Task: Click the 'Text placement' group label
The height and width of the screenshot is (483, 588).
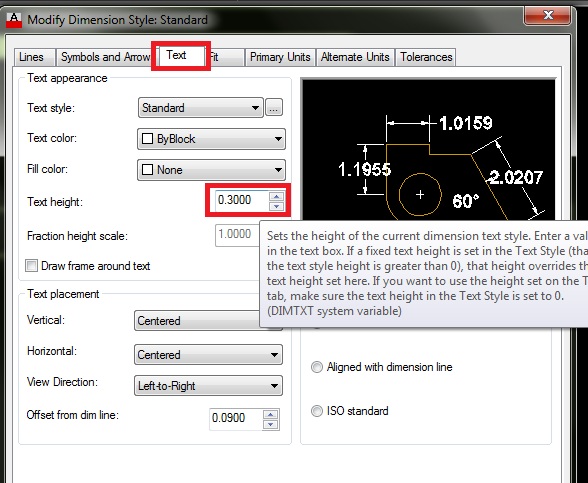Action: [63, 294]
